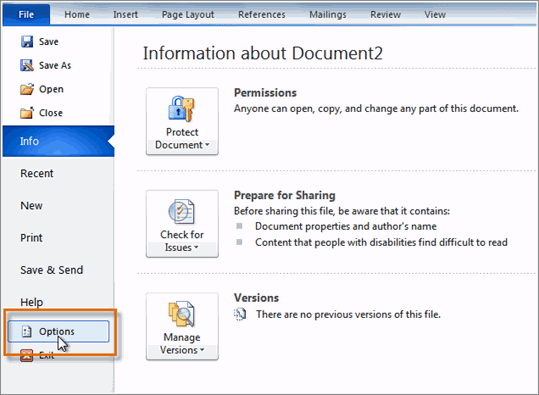Click the Save As icon
Image resolution: width=539 pixels, height=395 pixels.
click(x=27, y=65)
